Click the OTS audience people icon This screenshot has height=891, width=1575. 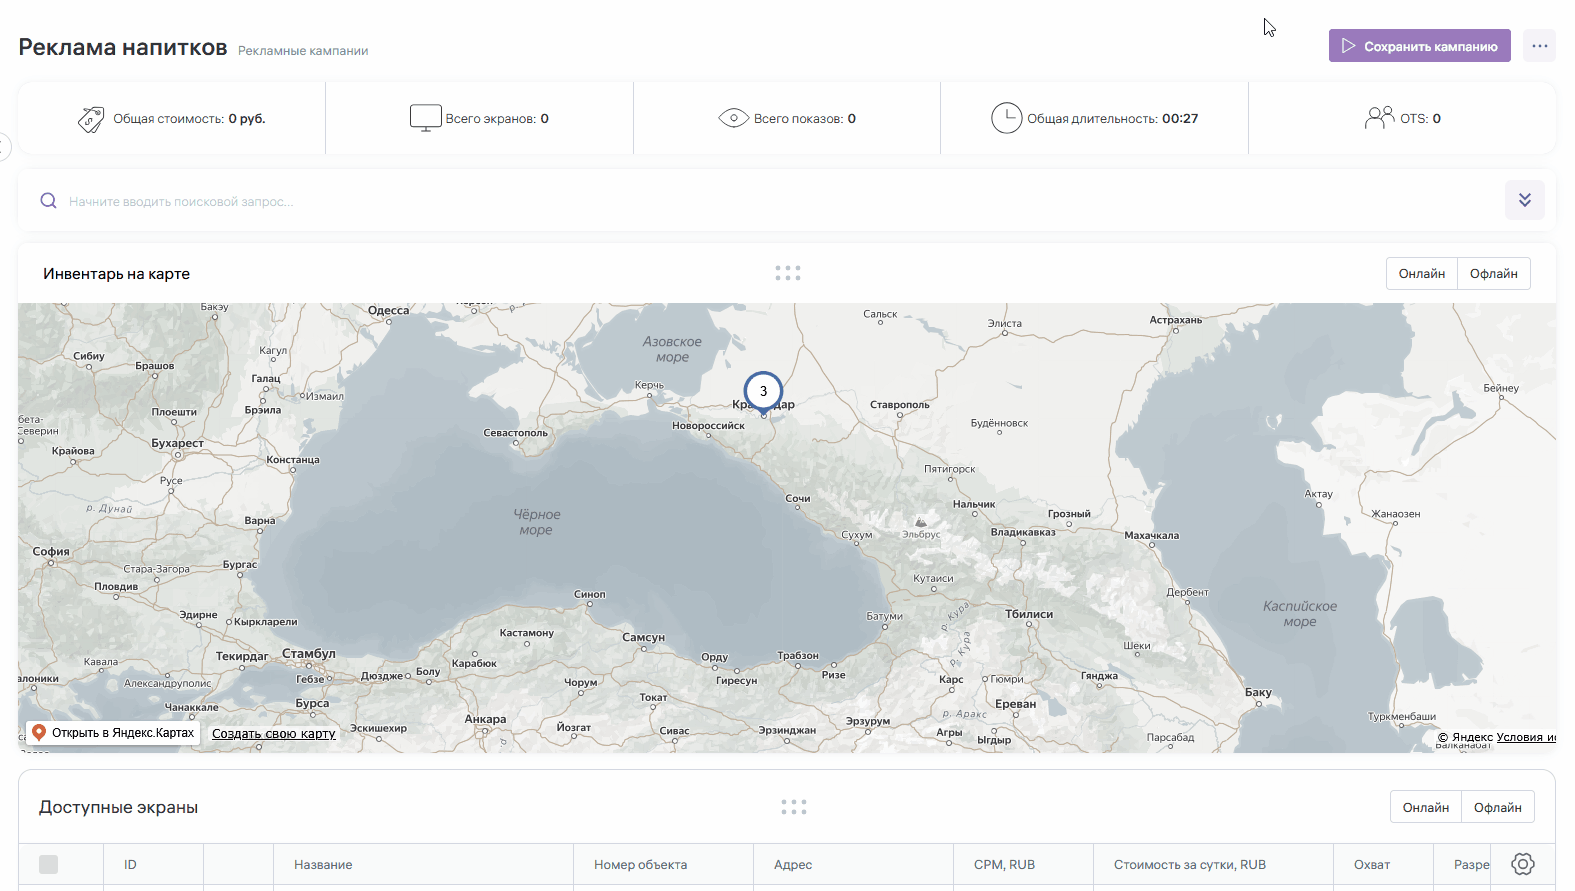point(1379,118)
